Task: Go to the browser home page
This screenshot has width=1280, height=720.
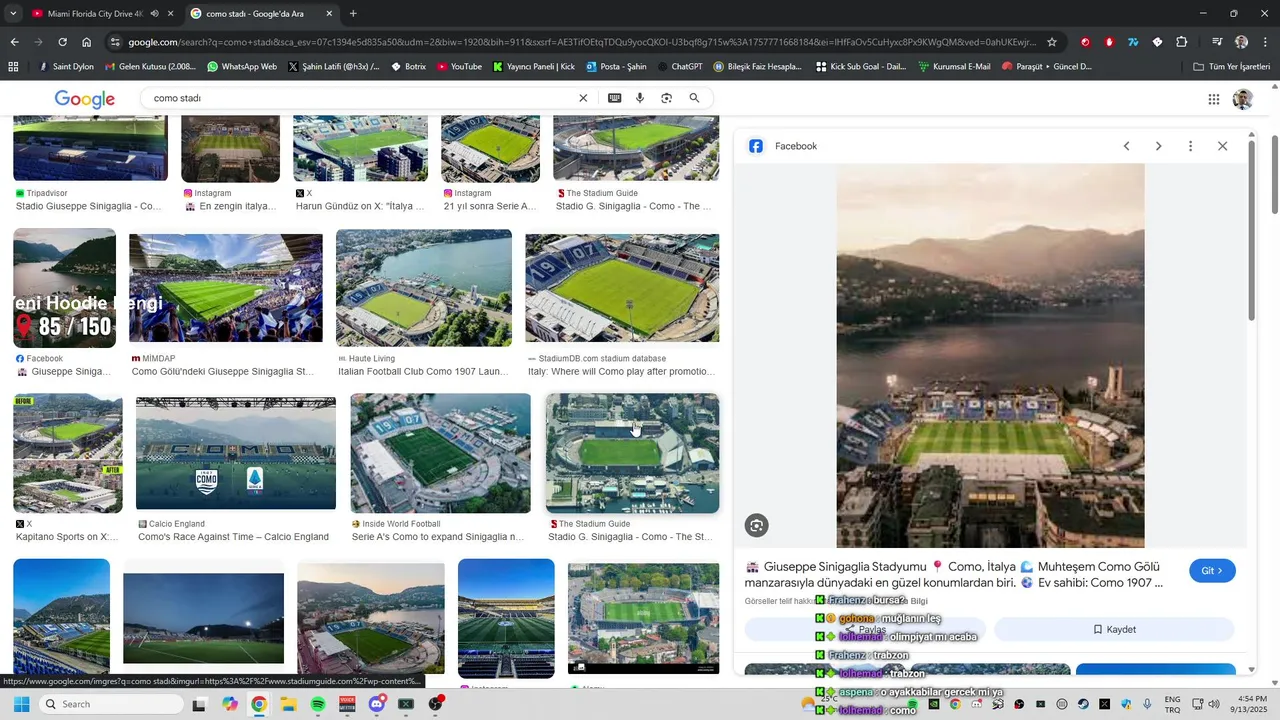Action: [87, 42]
